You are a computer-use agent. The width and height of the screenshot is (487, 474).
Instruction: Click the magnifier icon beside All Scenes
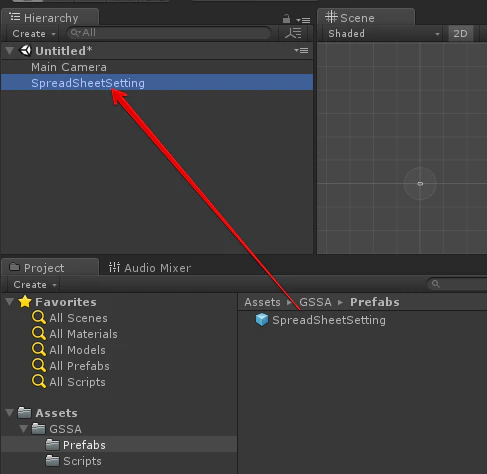39,318
